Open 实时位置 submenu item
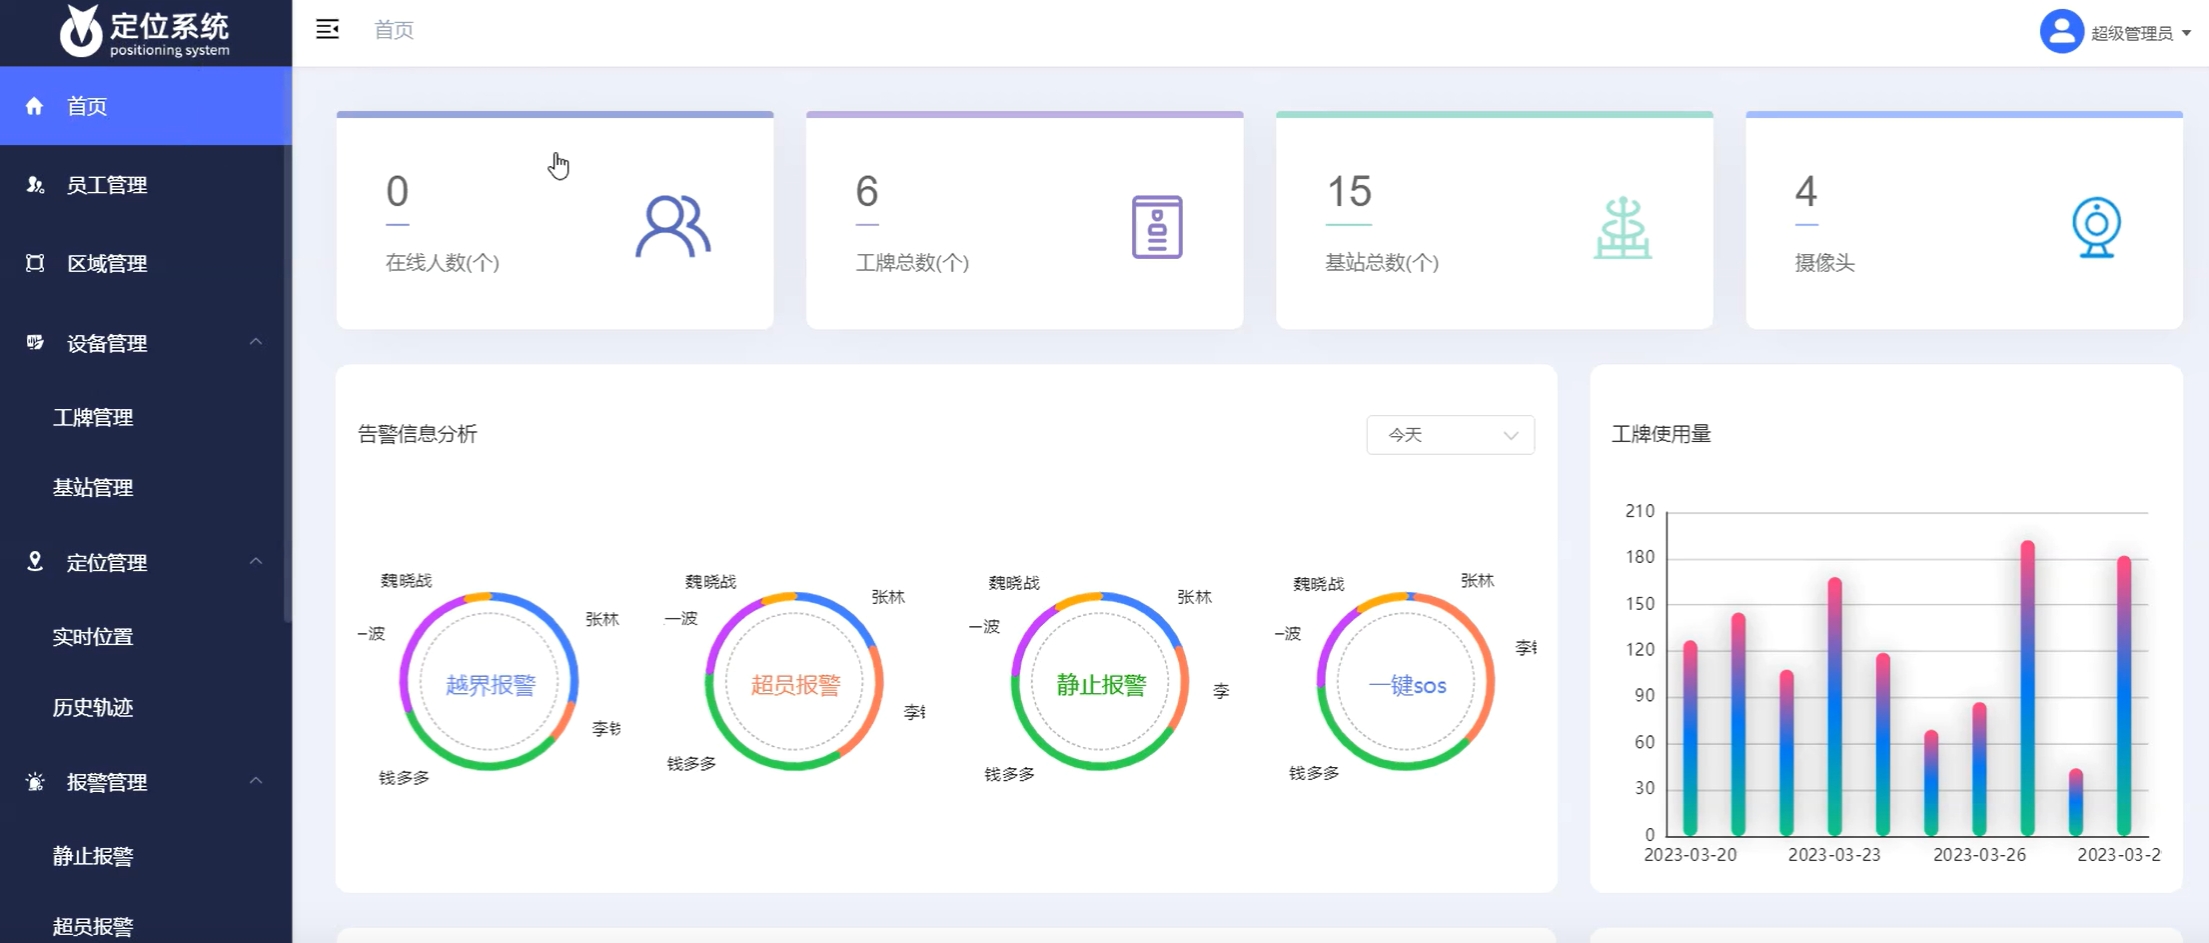 (x=93, y=636)
